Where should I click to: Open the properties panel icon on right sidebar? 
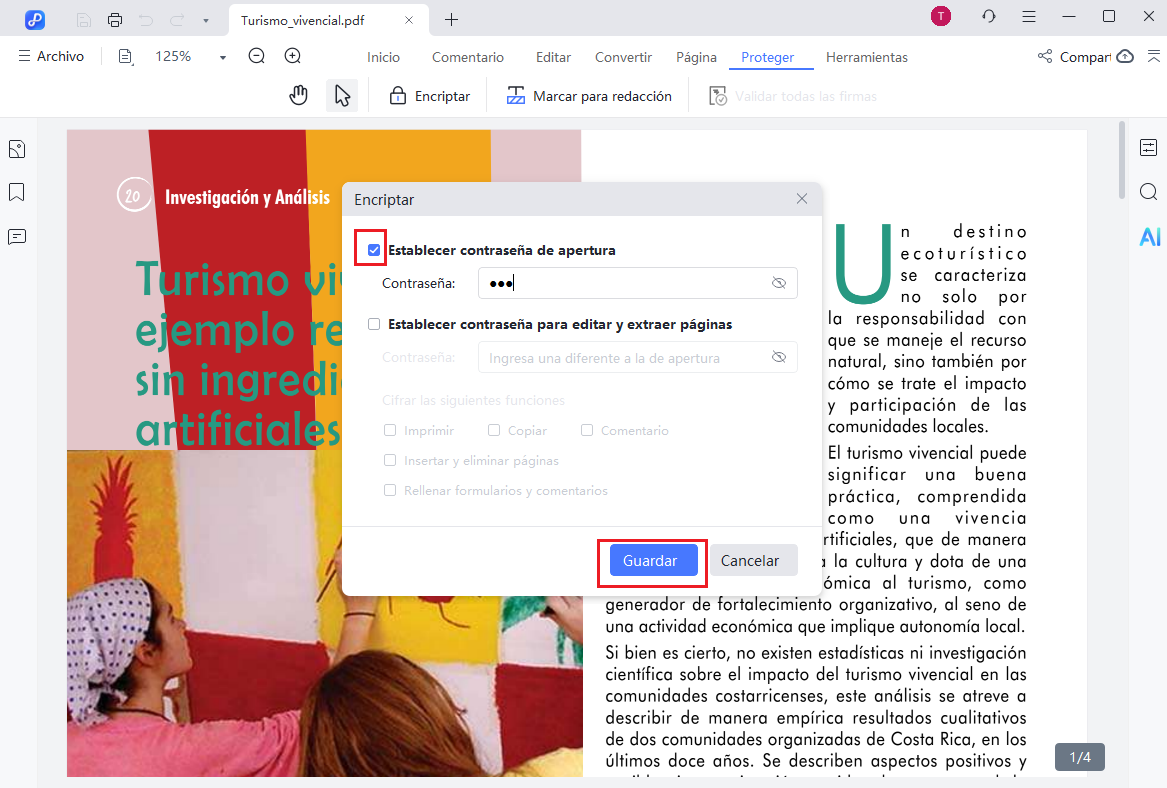coord(1149,147)
